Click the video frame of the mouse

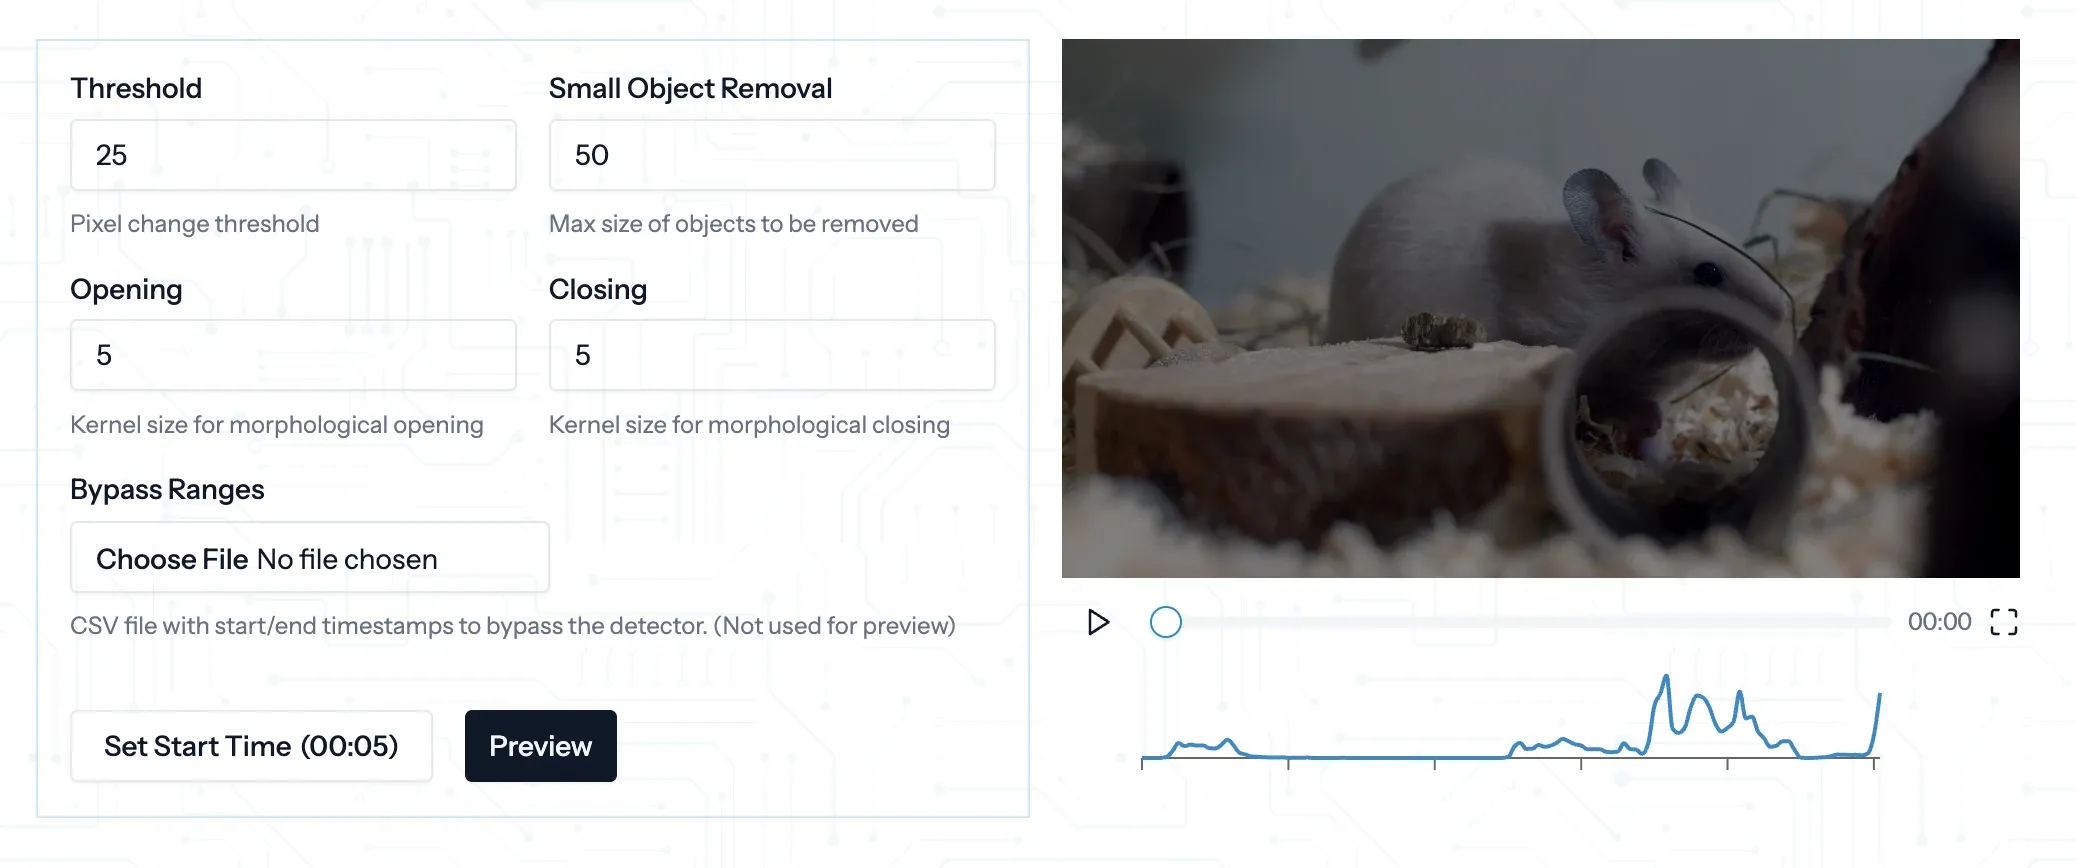tap(1540, 308)
